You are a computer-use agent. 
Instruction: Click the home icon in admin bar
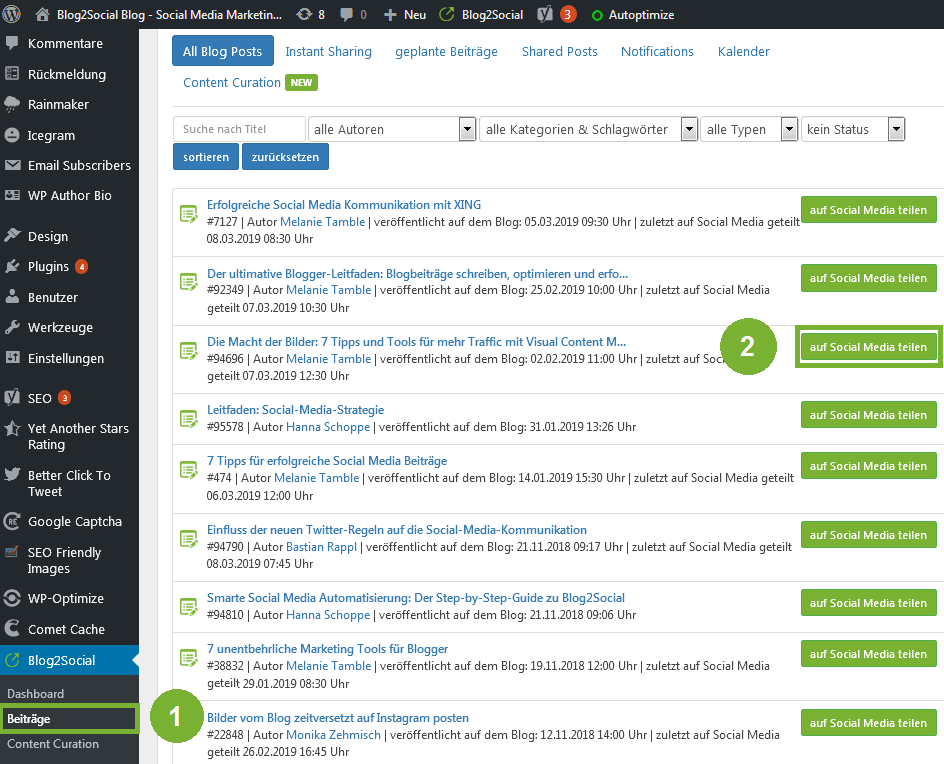click(42, 14)
